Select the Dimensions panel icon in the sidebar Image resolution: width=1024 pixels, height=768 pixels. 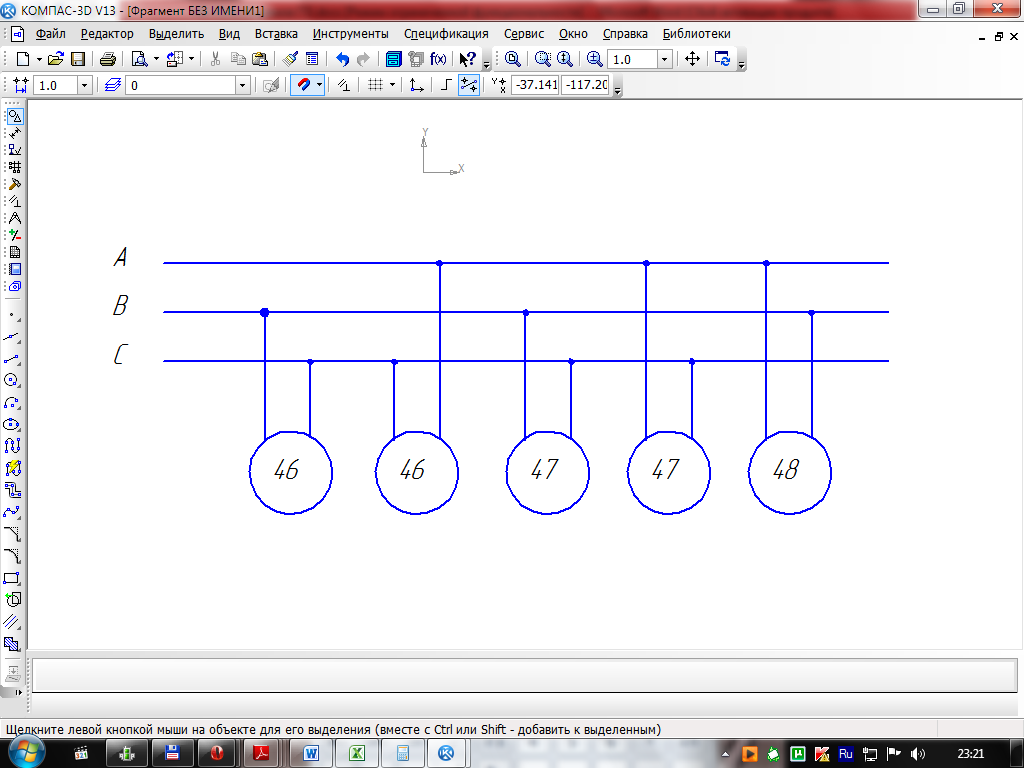pos(15,133)
